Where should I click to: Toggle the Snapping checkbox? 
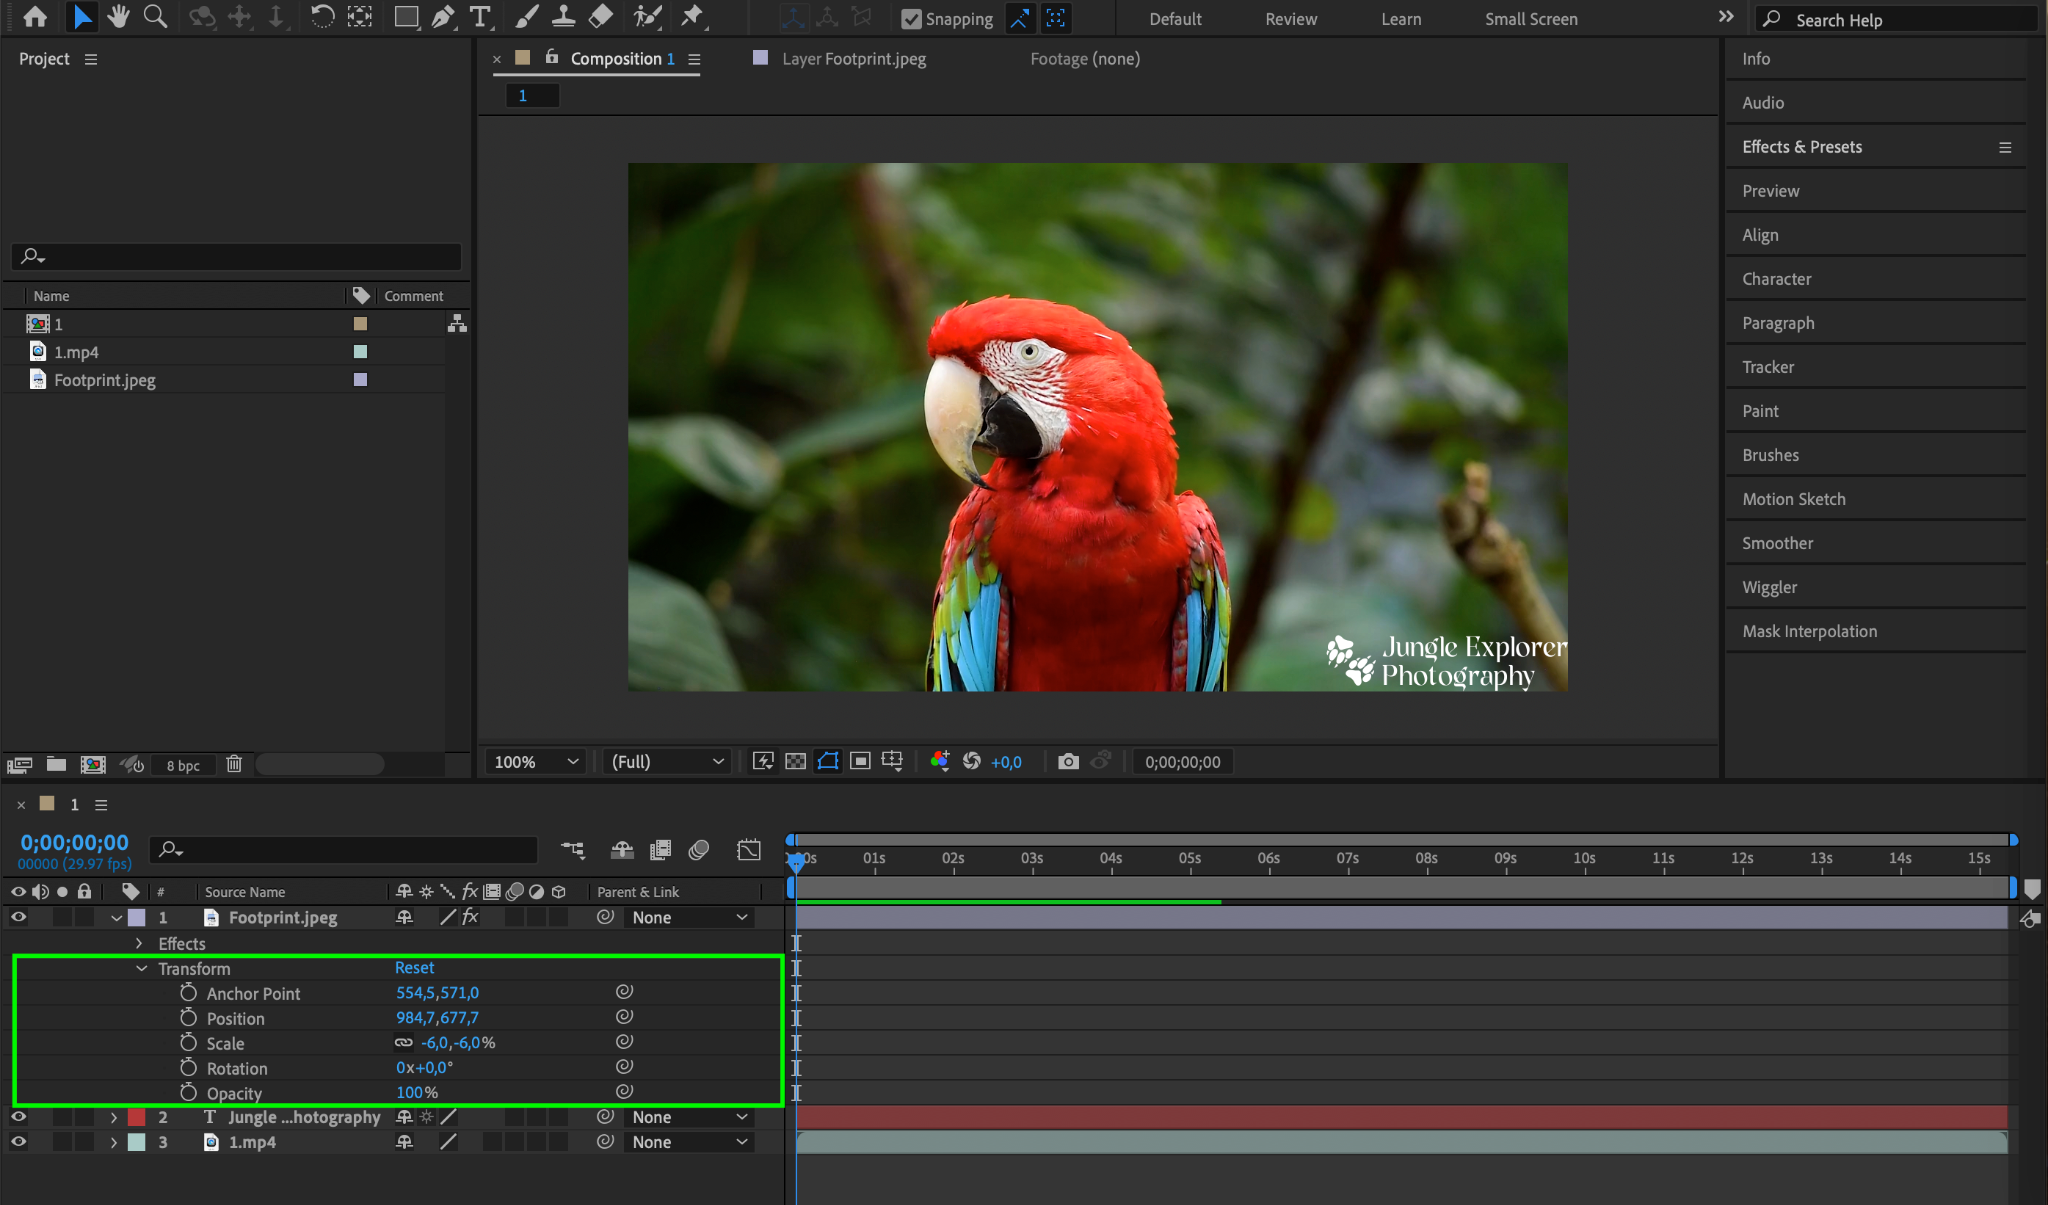[x=911, y=19]
